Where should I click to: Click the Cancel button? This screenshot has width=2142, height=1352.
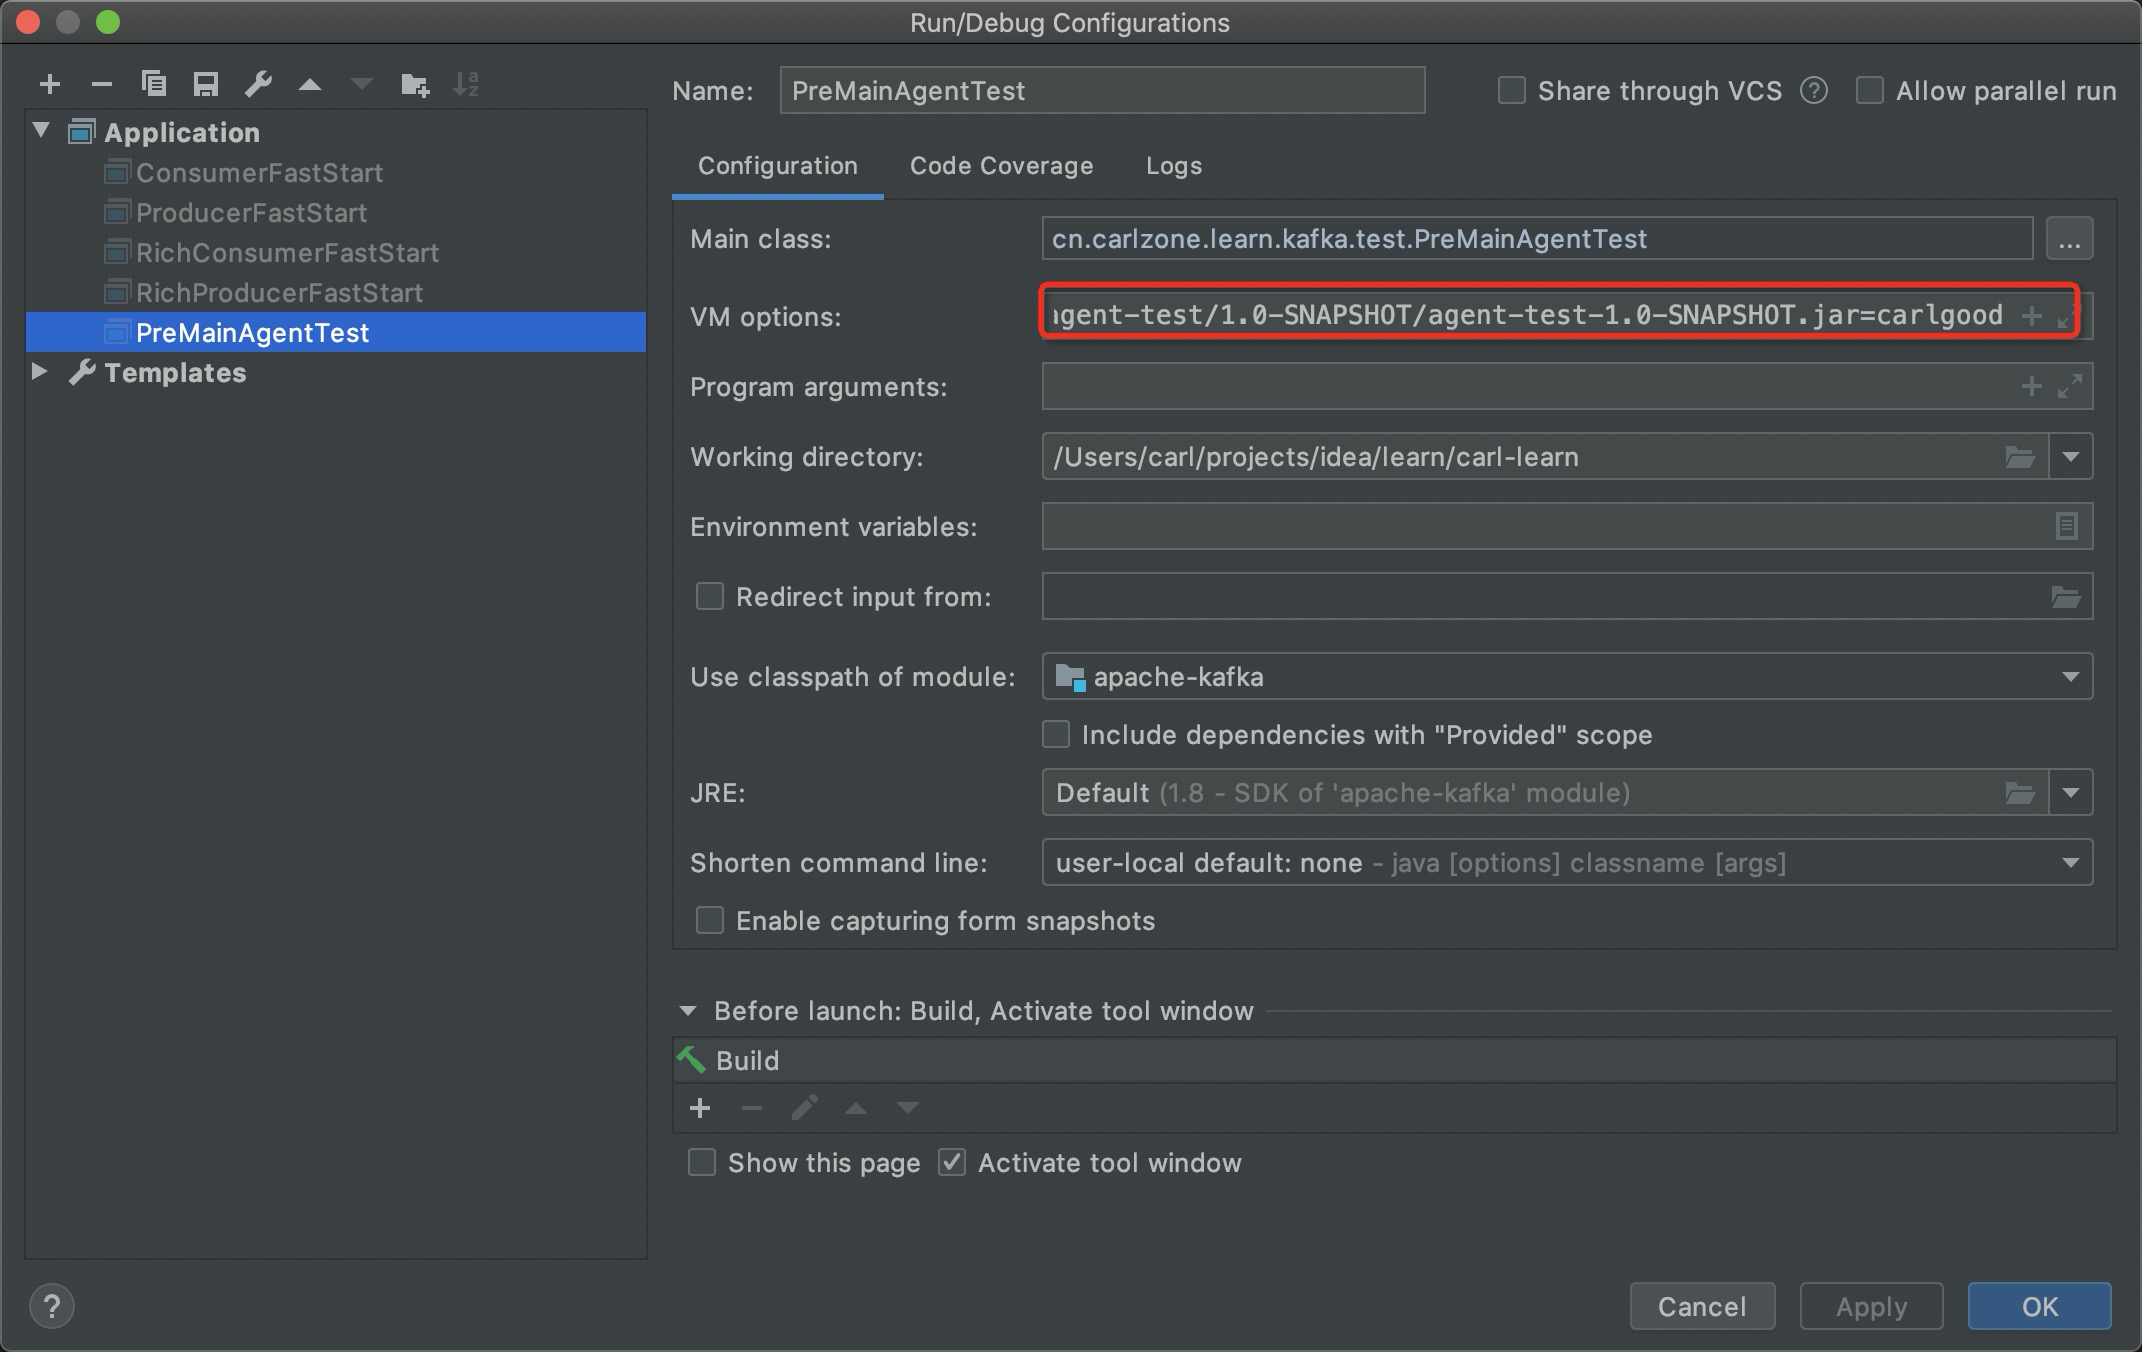[1702, 1306]
